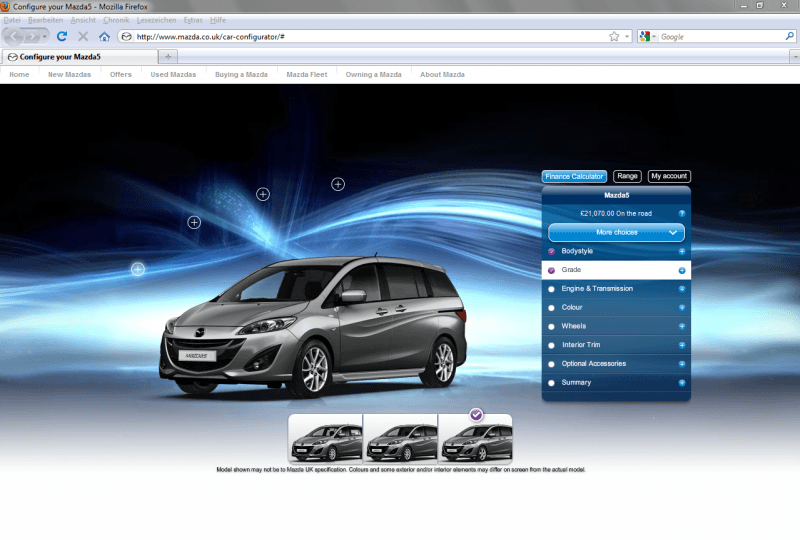
Task: Select the third checked Mazda5 thumbnail
Action: [x=476, y=439]
